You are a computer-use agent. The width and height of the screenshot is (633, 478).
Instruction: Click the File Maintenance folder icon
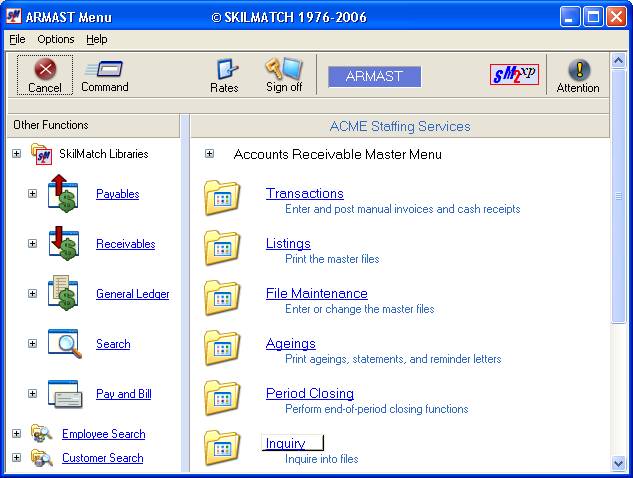[x=222, y=298]
